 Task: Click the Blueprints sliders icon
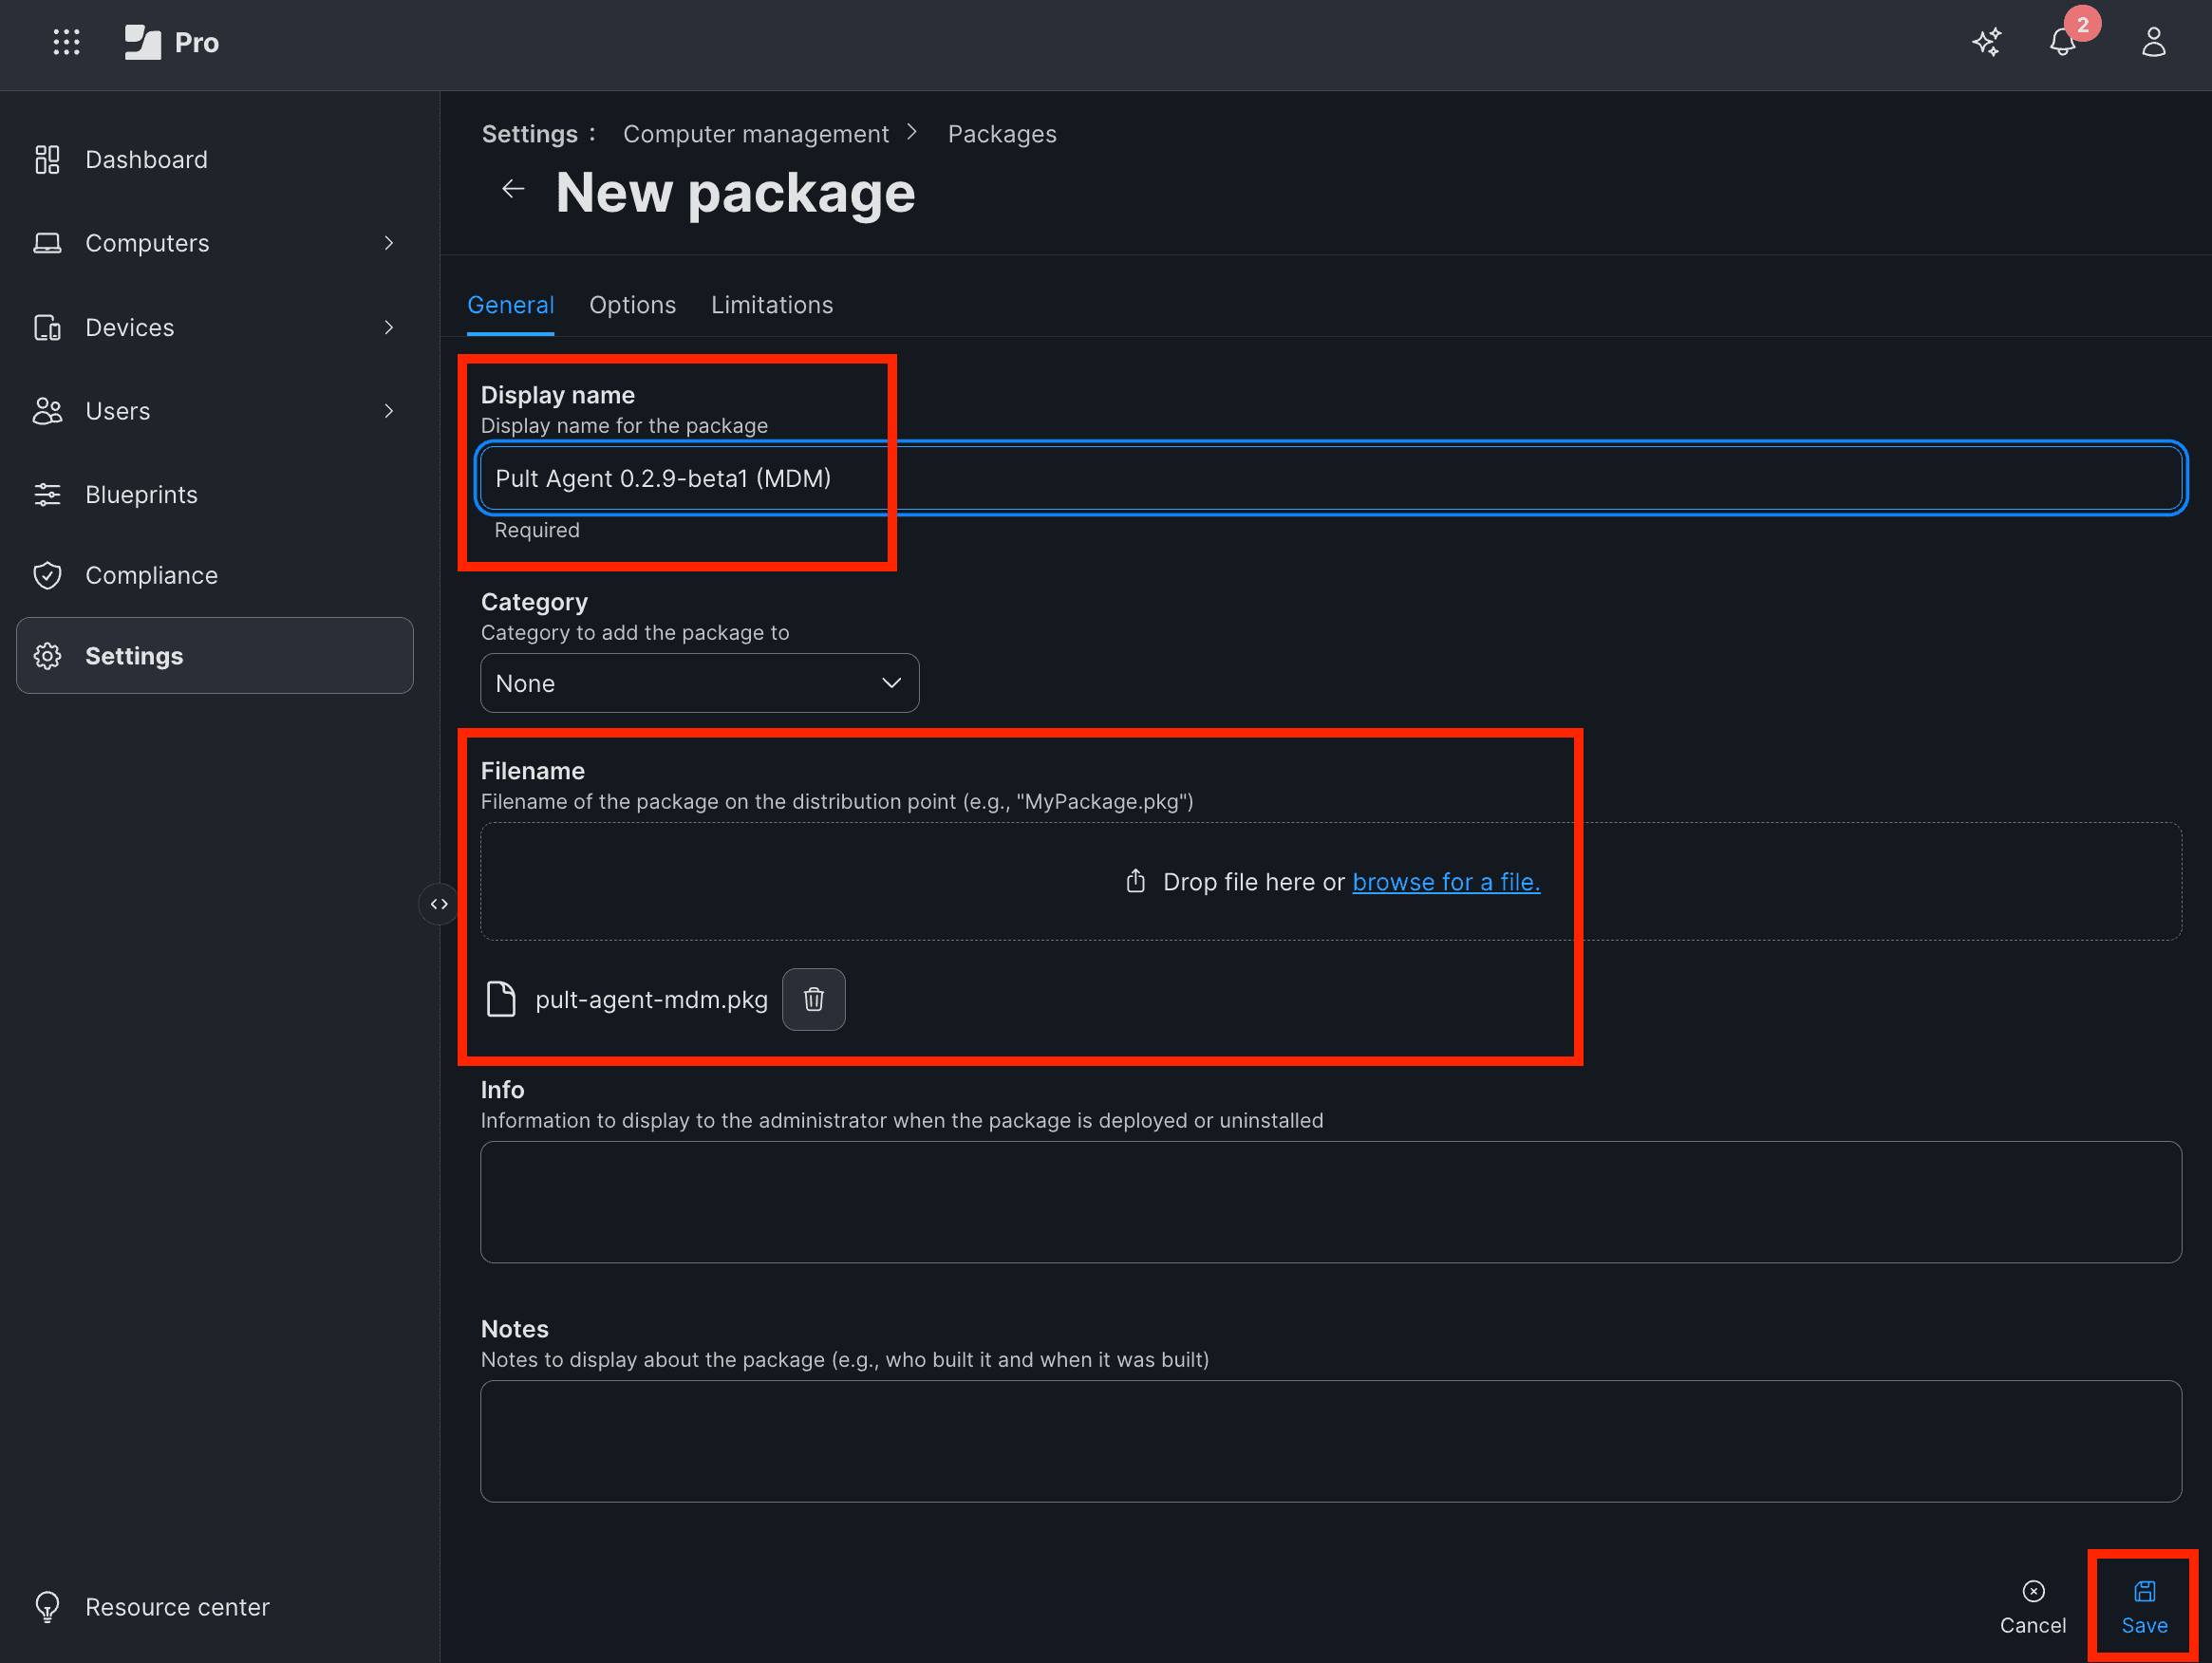(x=47, y=494)
